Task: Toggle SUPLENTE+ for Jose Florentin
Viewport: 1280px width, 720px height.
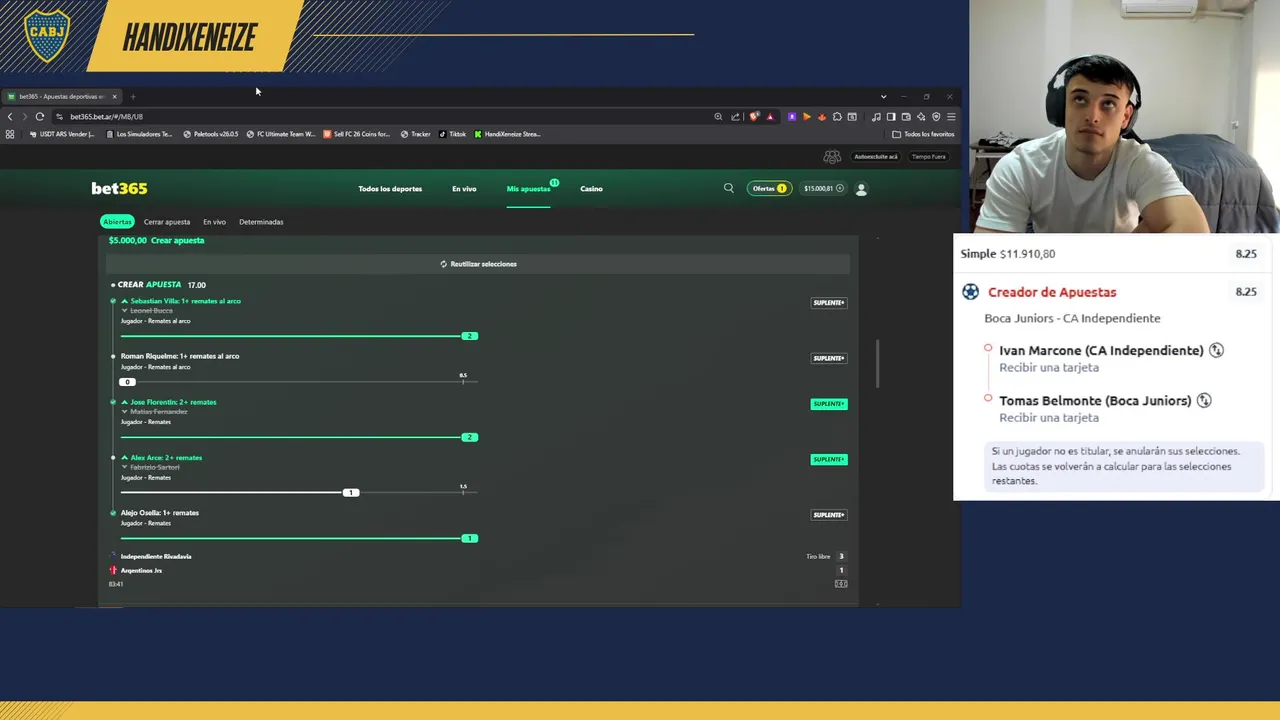Action: (x=828, y=404)
